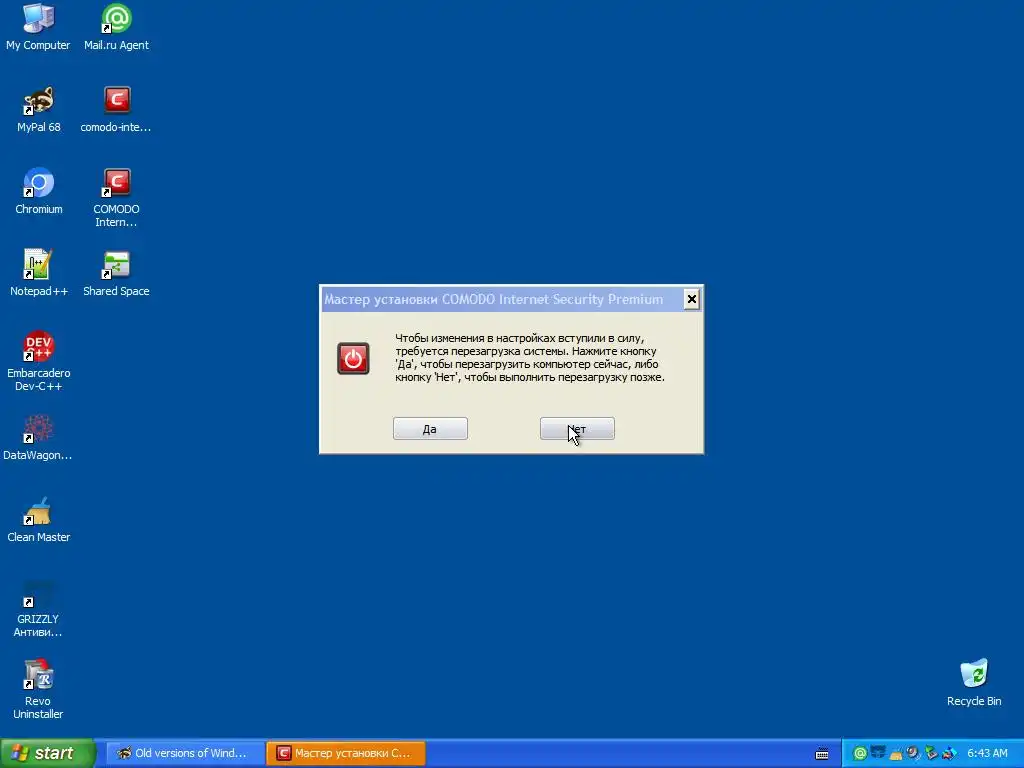Open My Computer desktop icon
The height and width of the screenshot is (768, 1024).
(38, 27)
